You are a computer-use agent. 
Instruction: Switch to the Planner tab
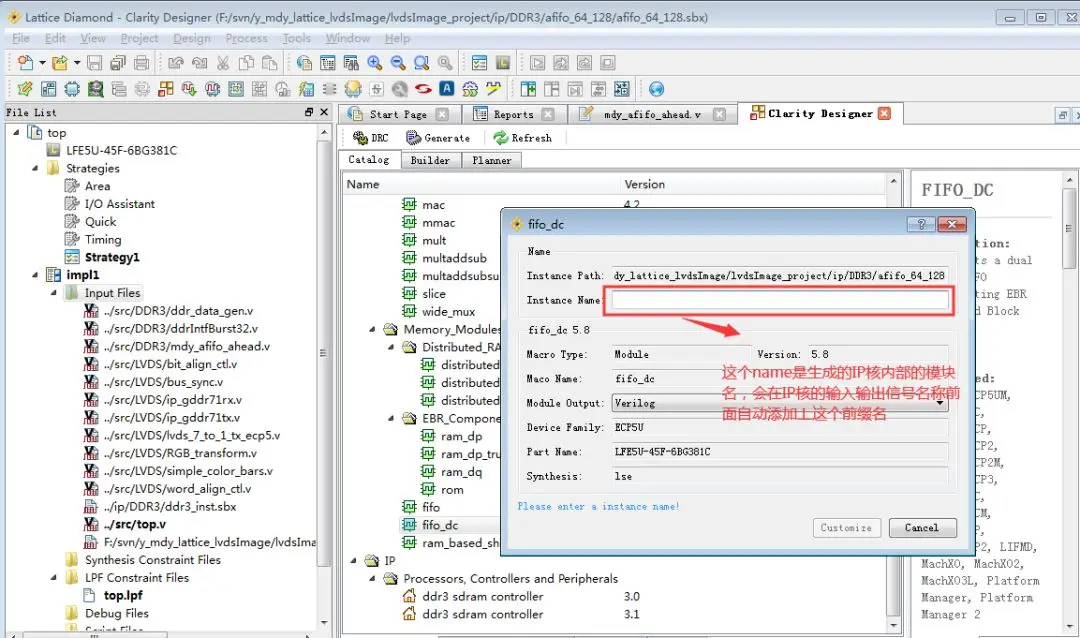[492, 160]
